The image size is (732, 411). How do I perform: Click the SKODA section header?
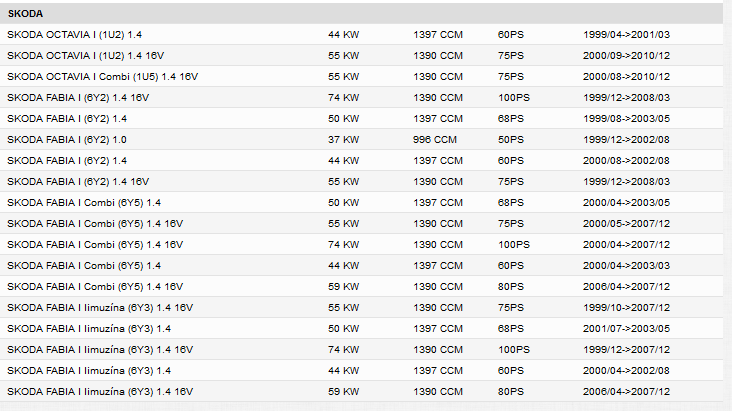coord(361,14)
